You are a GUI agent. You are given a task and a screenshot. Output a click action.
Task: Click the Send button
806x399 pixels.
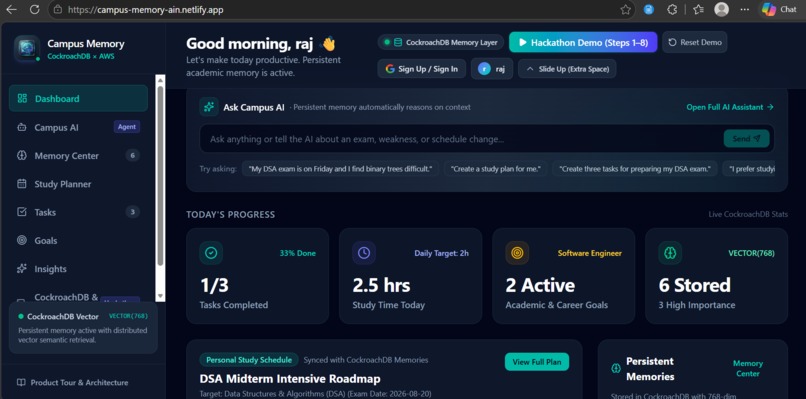(746, 138)
